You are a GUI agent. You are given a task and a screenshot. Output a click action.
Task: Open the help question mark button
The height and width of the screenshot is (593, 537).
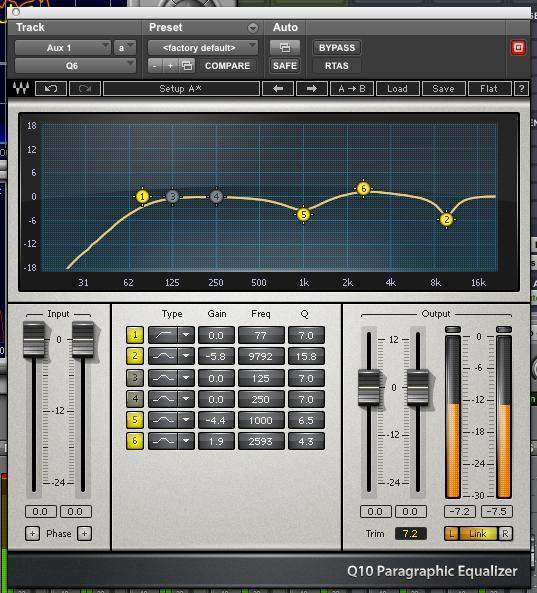coord(521,89)
